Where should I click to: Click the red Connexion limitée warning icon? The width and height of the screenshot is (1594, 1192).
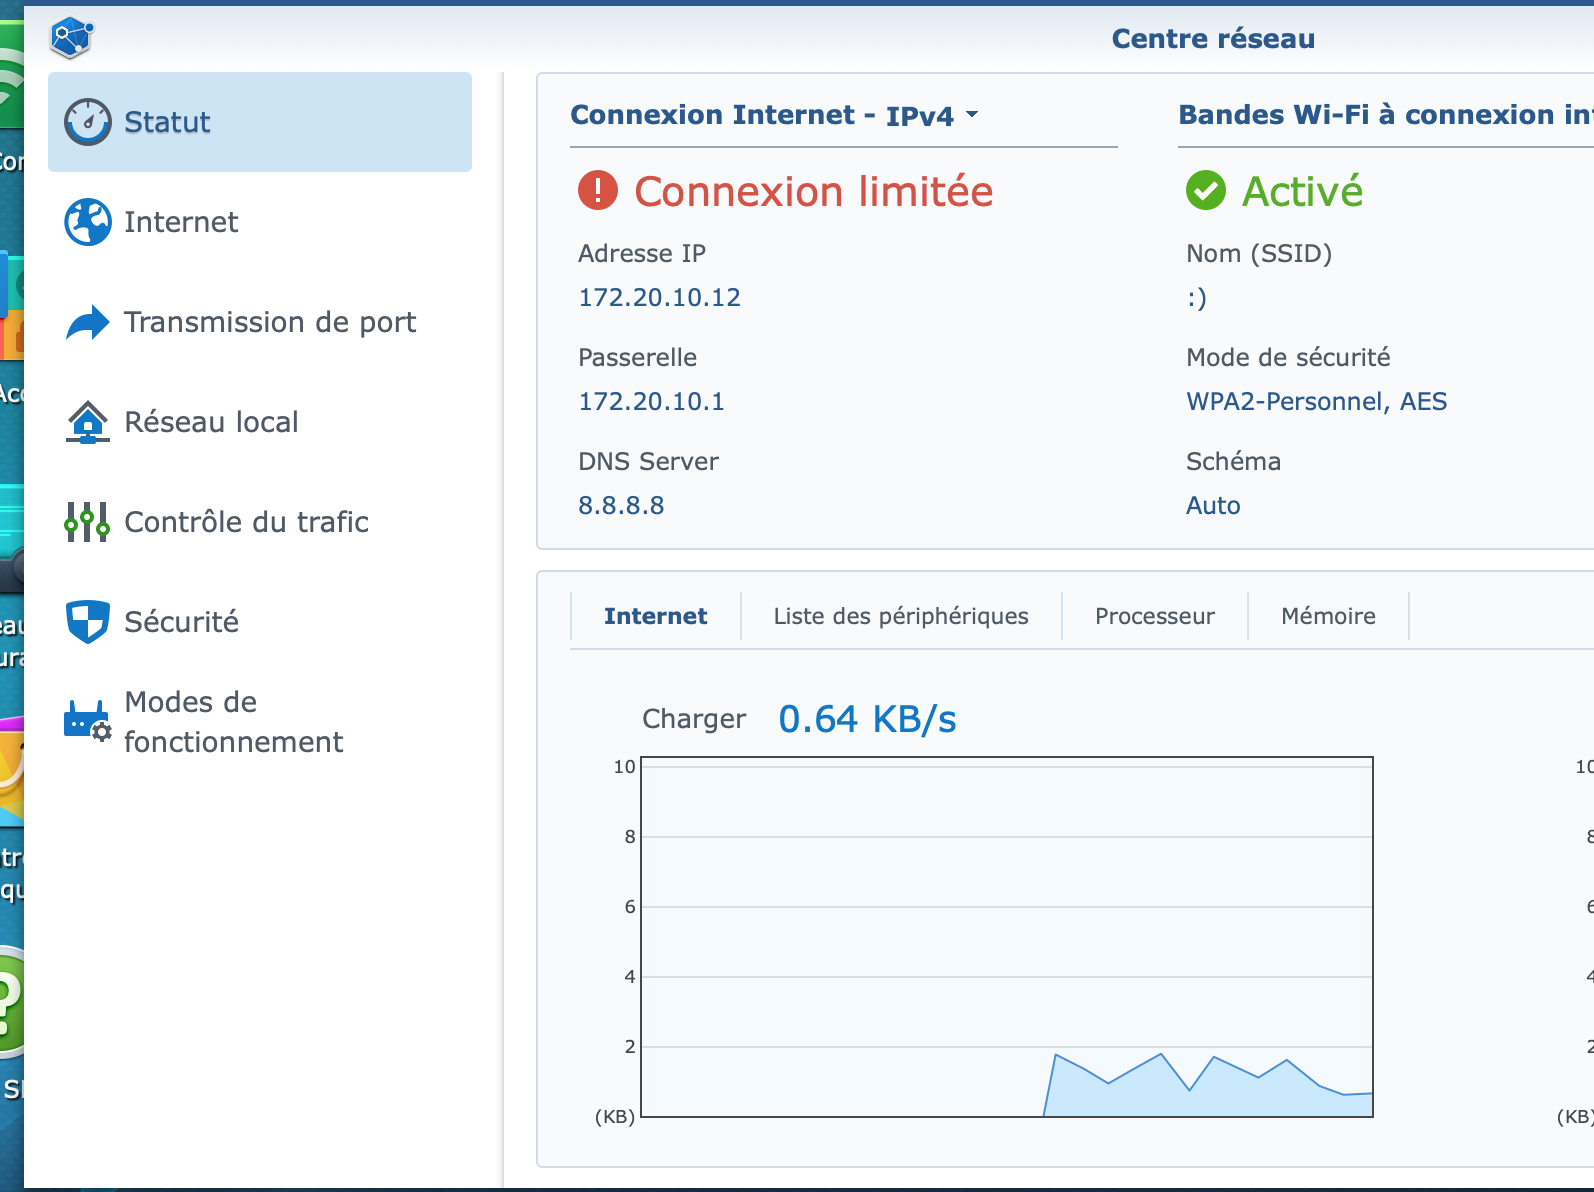click(598, 190)
